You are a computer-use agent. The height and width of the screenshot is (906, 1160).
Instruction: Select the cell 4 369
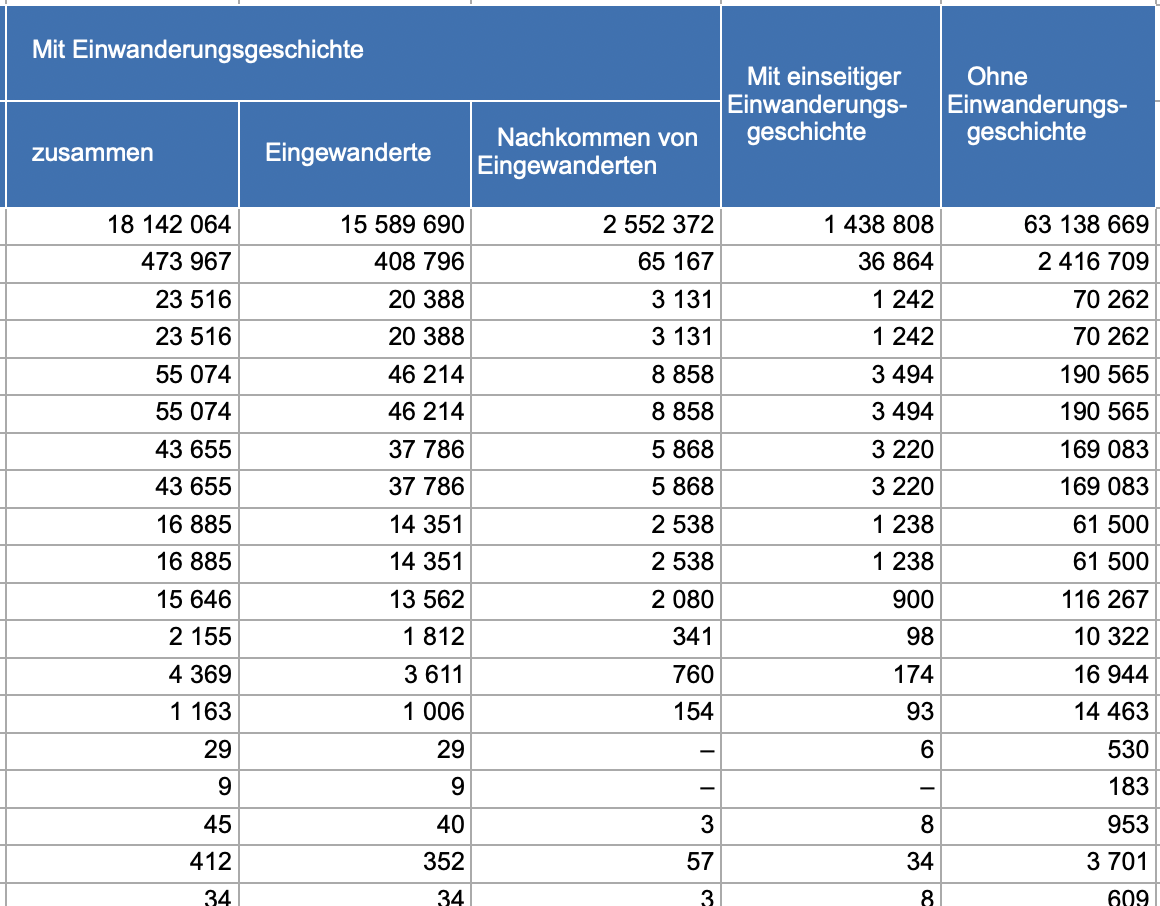click(x=123, y=676)
